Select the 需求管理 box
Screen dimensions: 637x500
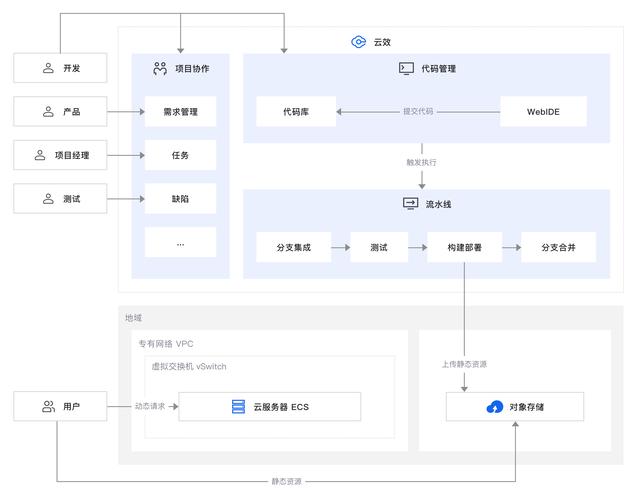pyautogui.click(x=180, y=112)
